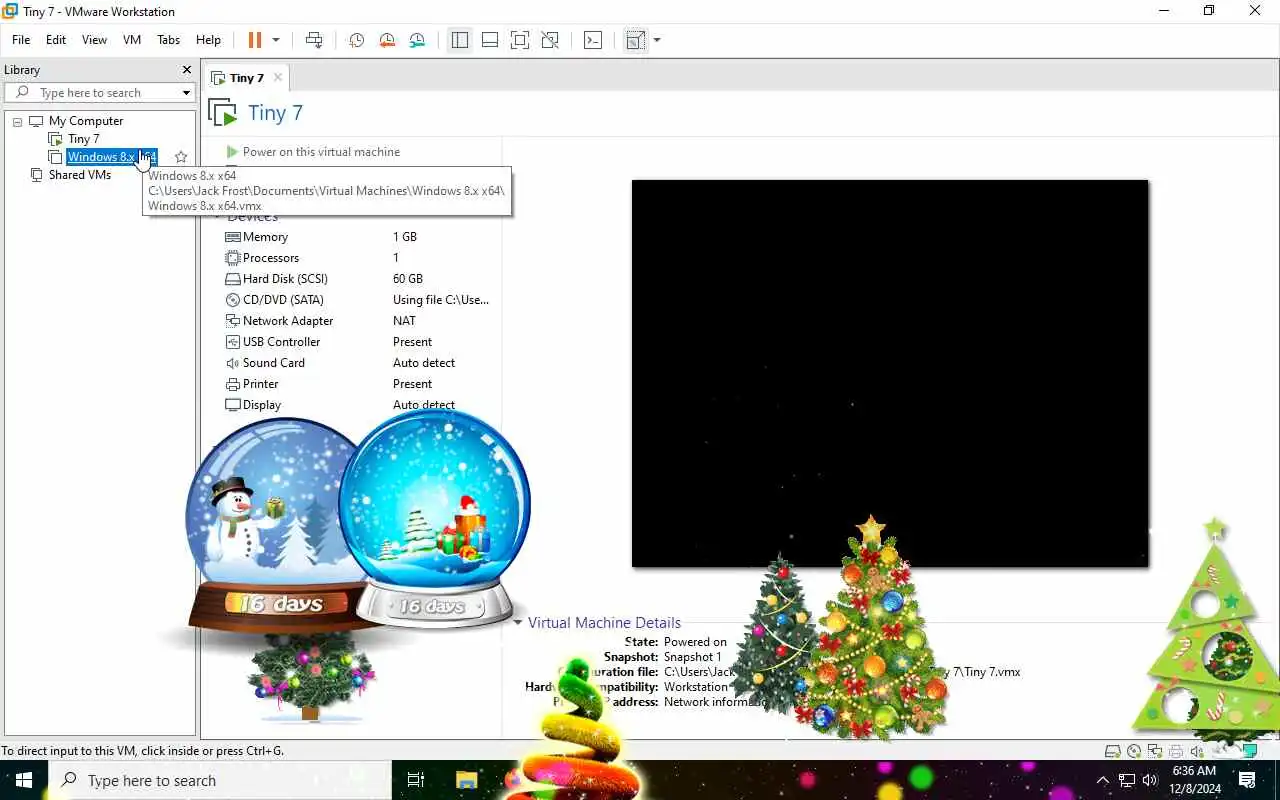Image resolution: width=1280 pixels, height=800 pixels.
Task: Click the CD/DVD status bar icon
Action: click(x=1134, y=751)
